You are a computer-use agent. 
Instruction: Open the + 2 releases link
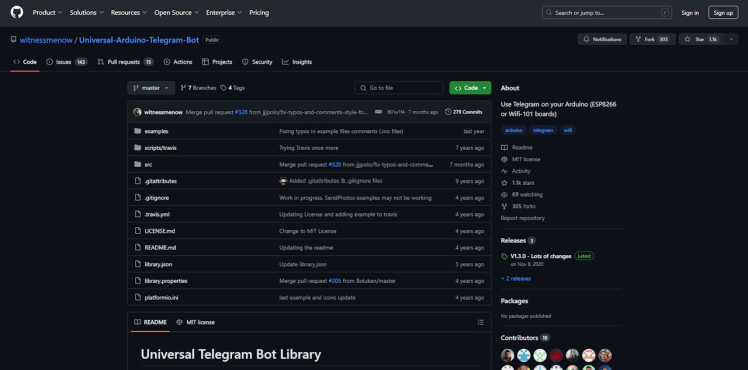[x=516, y=278]
